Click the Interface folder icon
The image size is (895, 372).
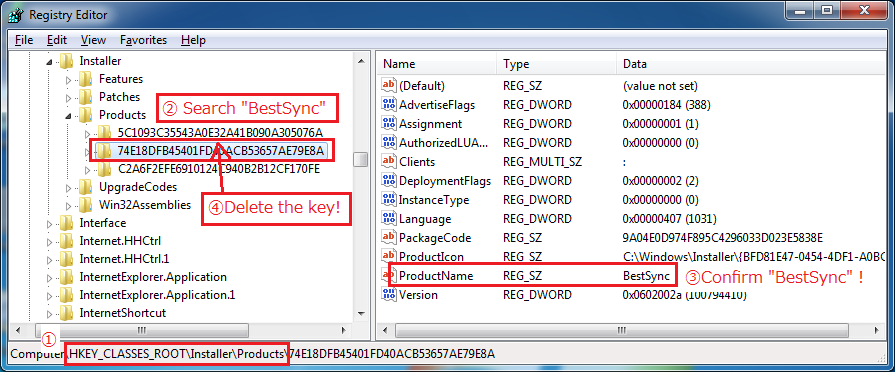[x=66, y=223]
